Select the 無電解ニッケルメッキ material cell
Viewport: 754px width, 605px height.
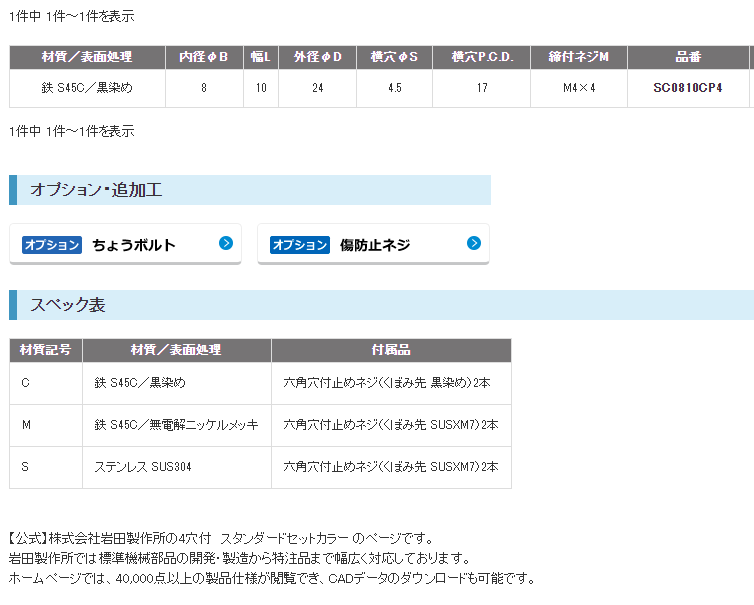[x=176, y=425]
